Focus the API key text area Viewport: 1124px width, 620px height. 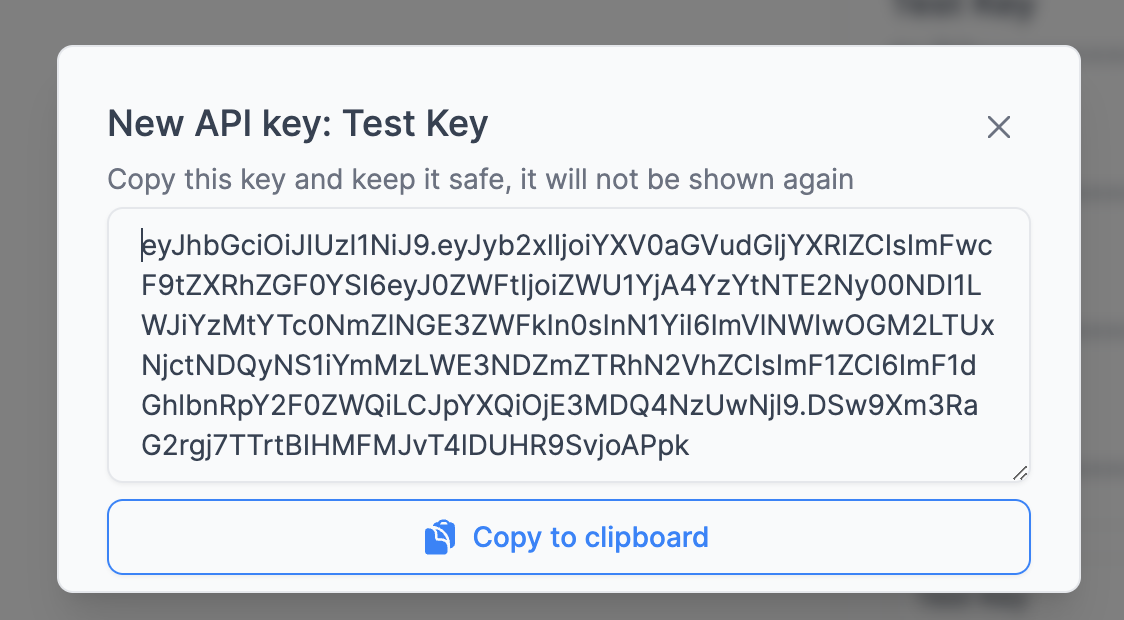pyautogui.click(x=568, y=345)
